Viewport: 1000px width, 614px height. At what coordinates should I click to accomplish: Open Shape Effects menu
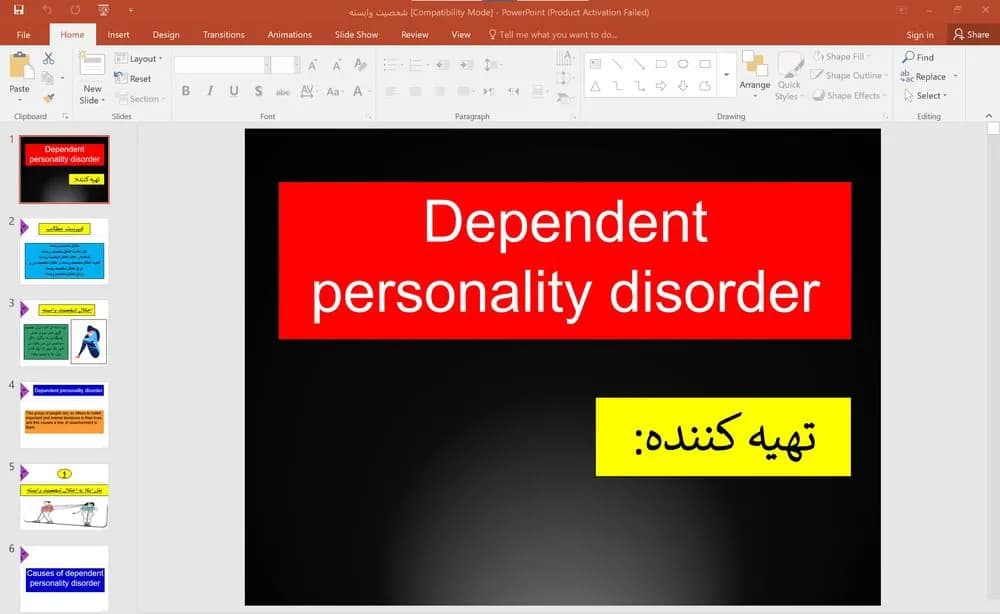(849, 96)
